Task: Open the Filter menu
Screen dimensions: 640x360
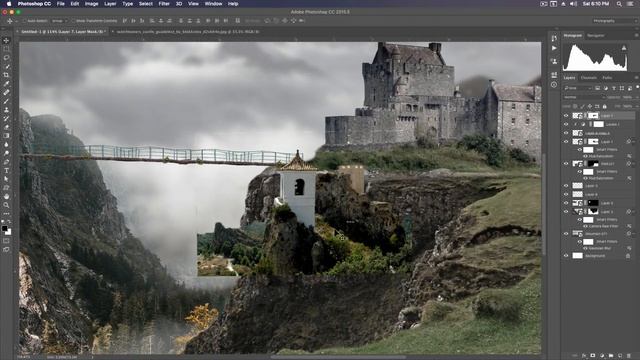Action: coord(164,4)
